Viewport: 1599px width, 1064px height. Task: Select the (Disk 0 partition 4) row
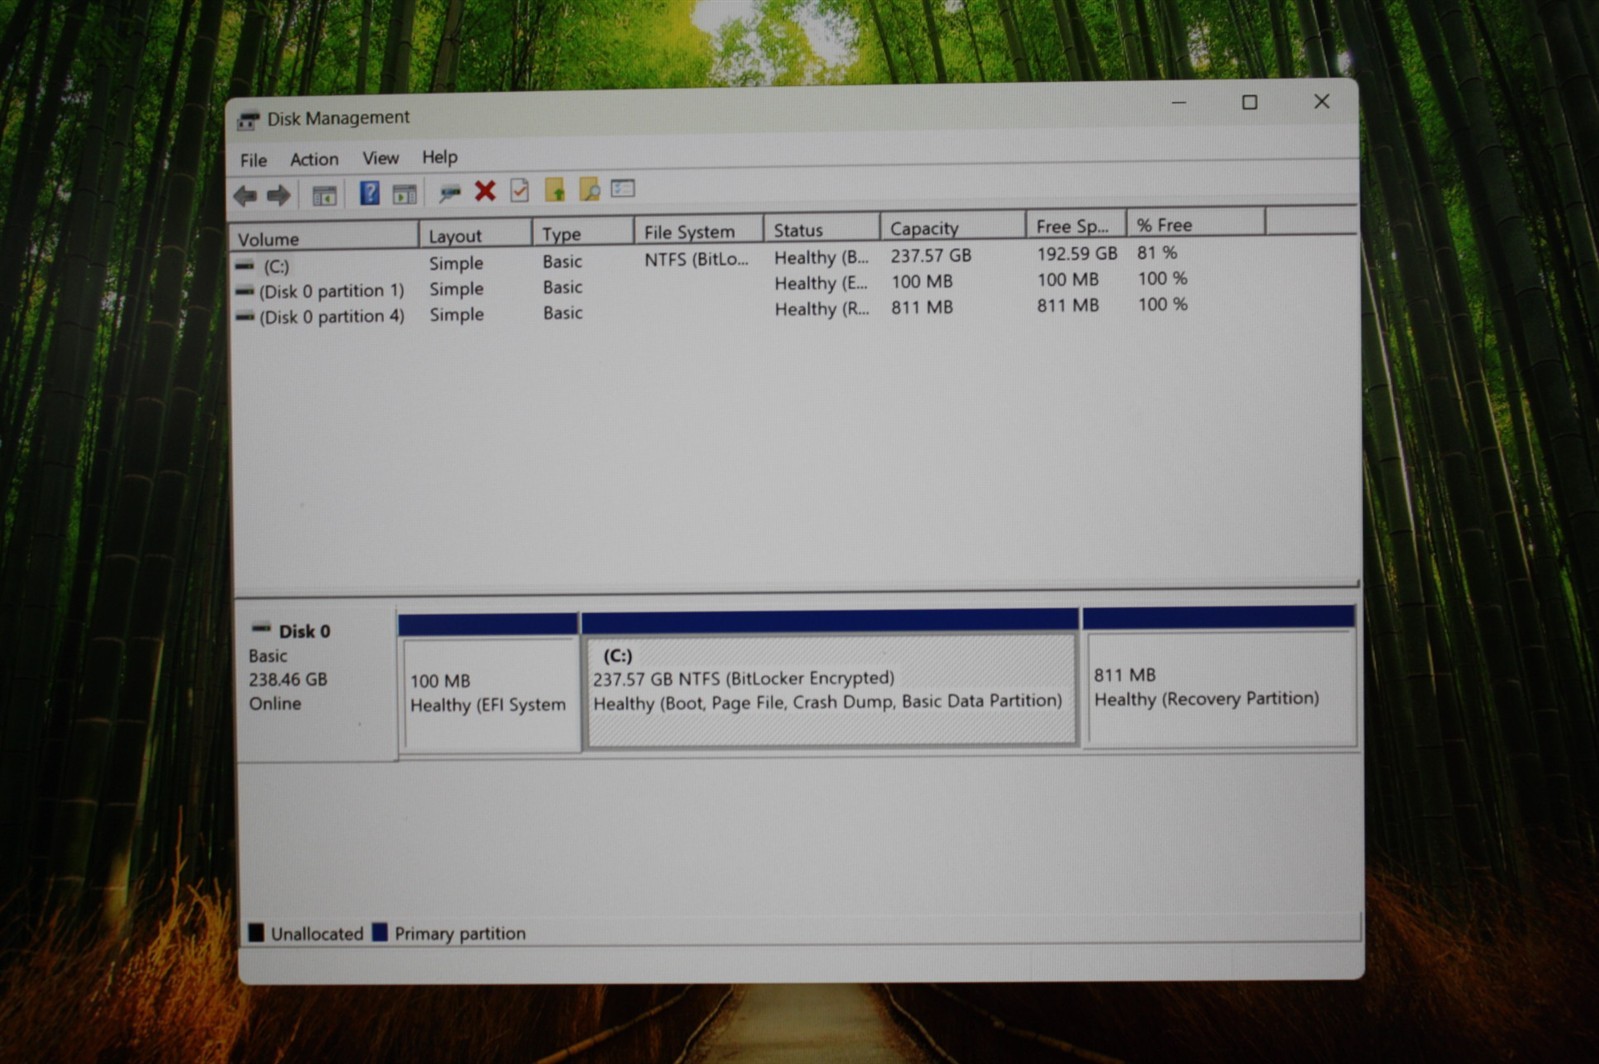click(x=710, y=311)
